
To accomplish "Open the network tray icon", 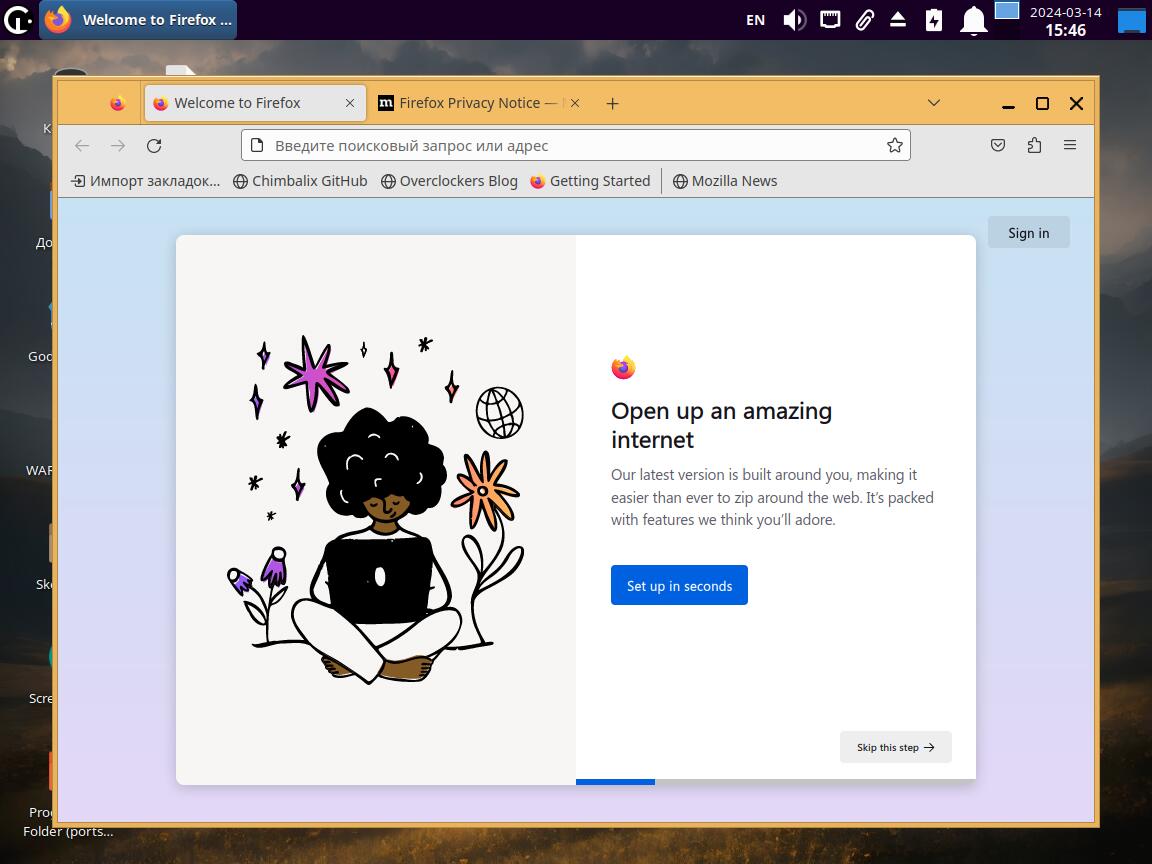I will (830, 20).
